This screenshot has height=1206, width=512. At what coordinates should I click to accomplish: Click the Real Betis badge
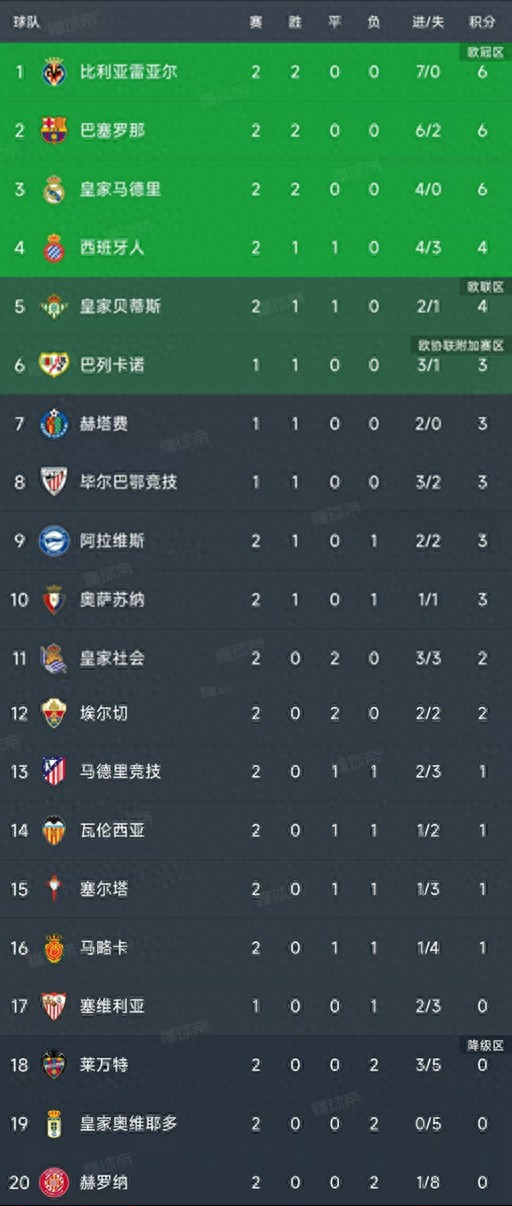(x=54, y=306)
